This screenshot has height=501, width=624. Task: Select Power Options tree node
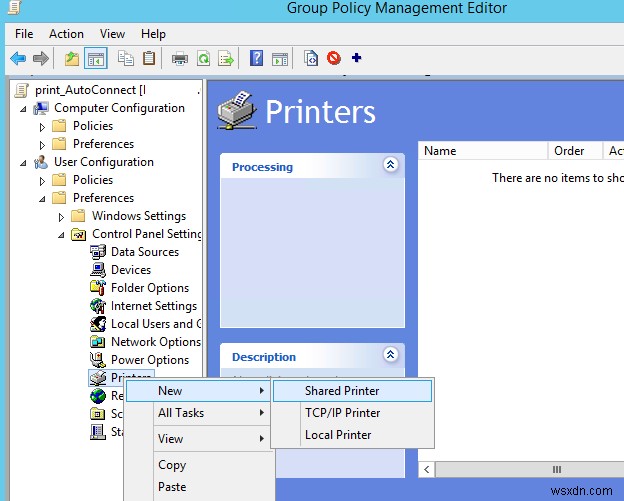coord(150,360)
